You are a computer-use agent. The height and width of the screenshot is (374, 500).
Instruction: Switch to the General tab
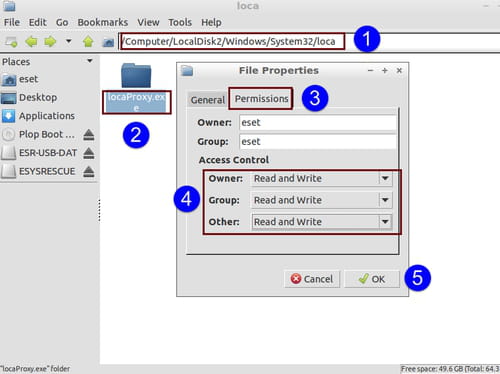coord(207,100)
